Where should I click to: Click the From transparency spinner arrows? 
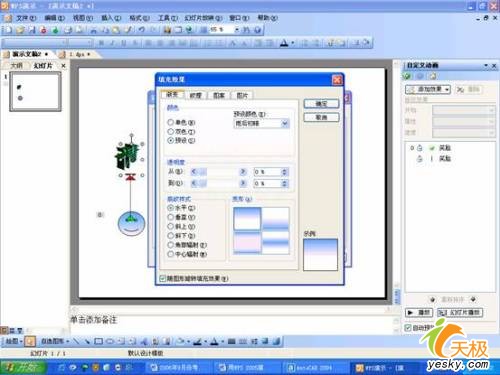pos(284,172)
